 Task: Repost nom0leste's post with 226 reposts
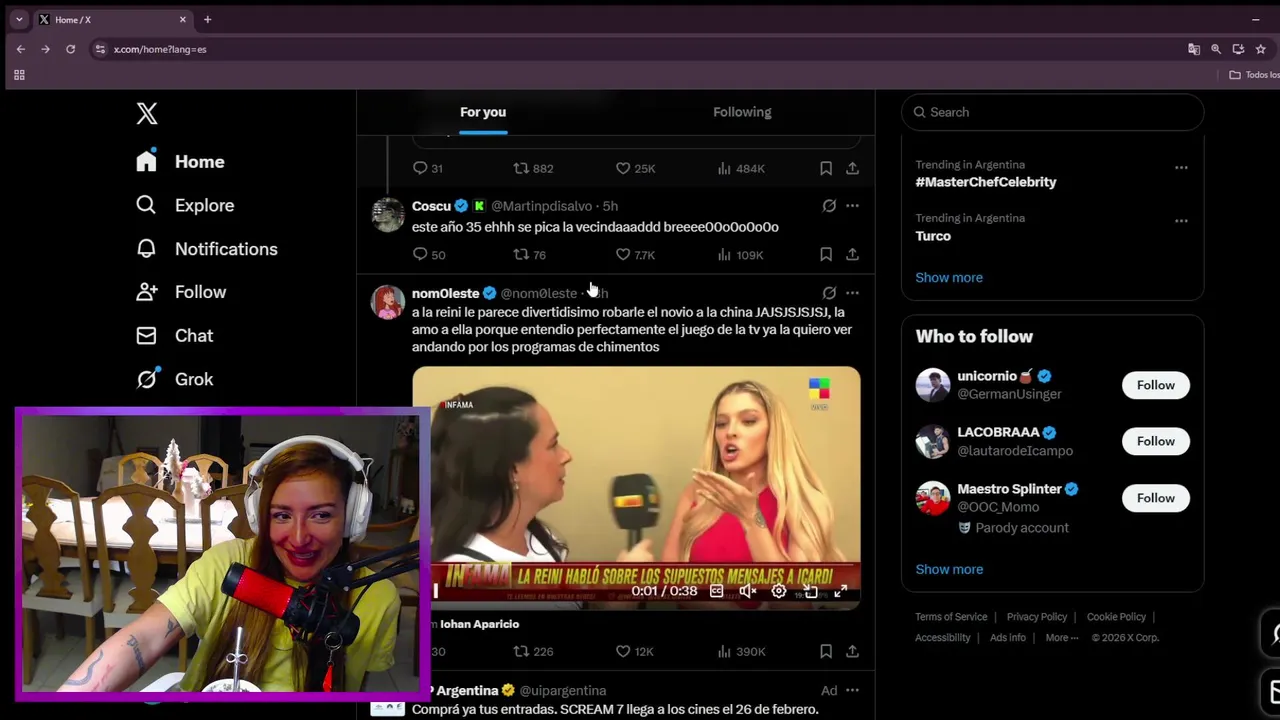(x=533, y=651)
